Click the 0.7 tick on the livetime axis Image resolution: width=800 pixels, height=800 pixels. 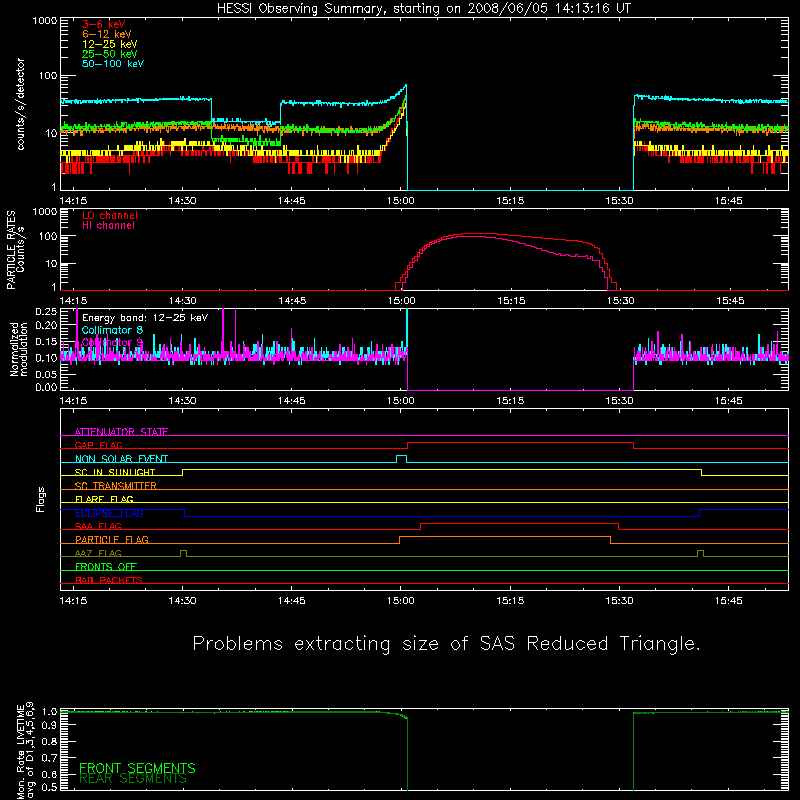[50, 758]
